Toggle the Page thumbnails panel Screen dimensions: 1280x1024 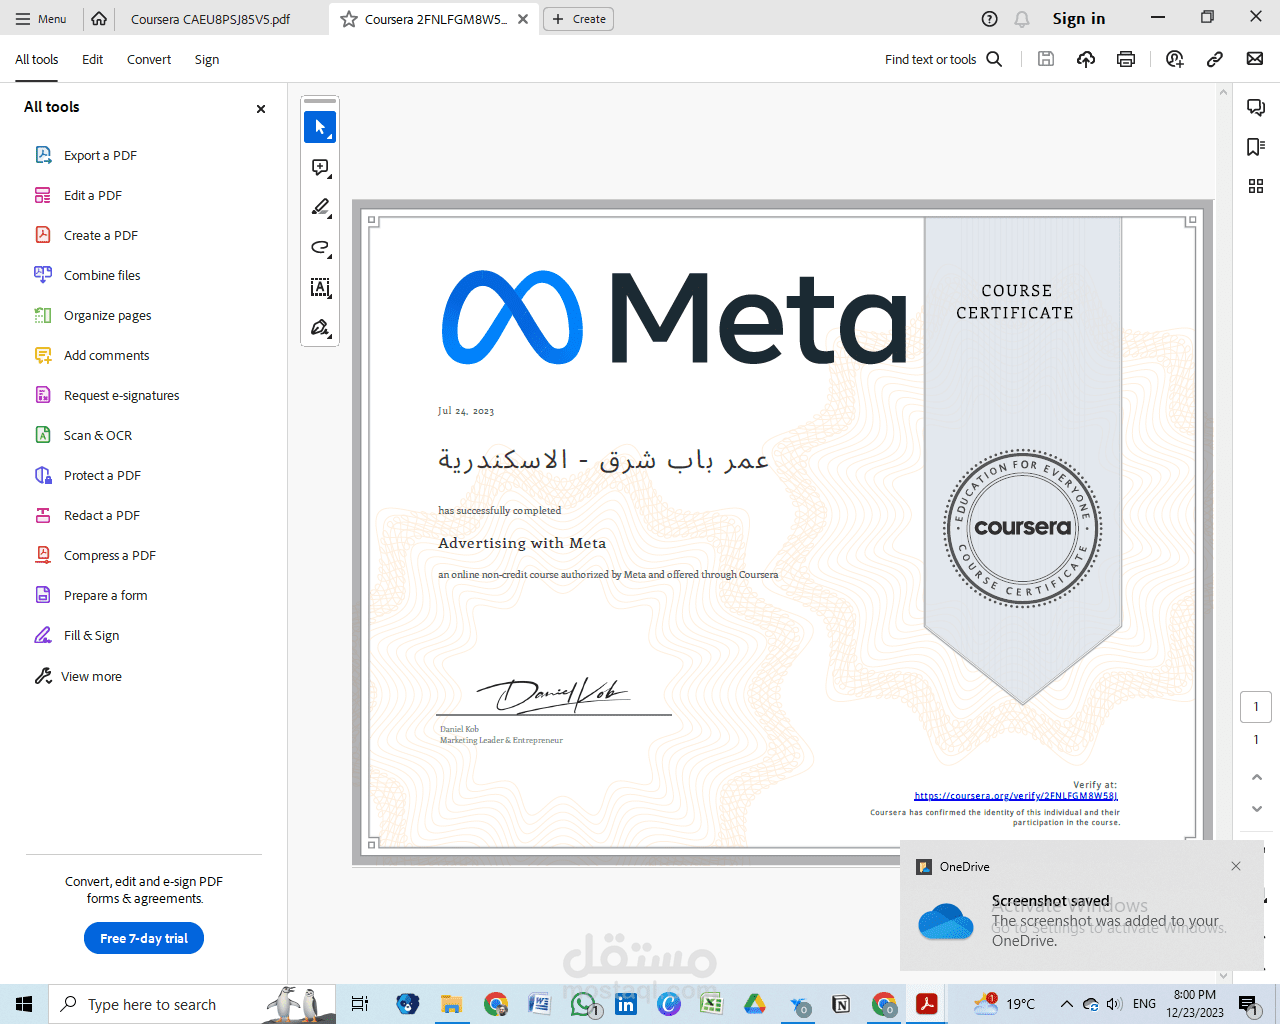[1256, 185]
